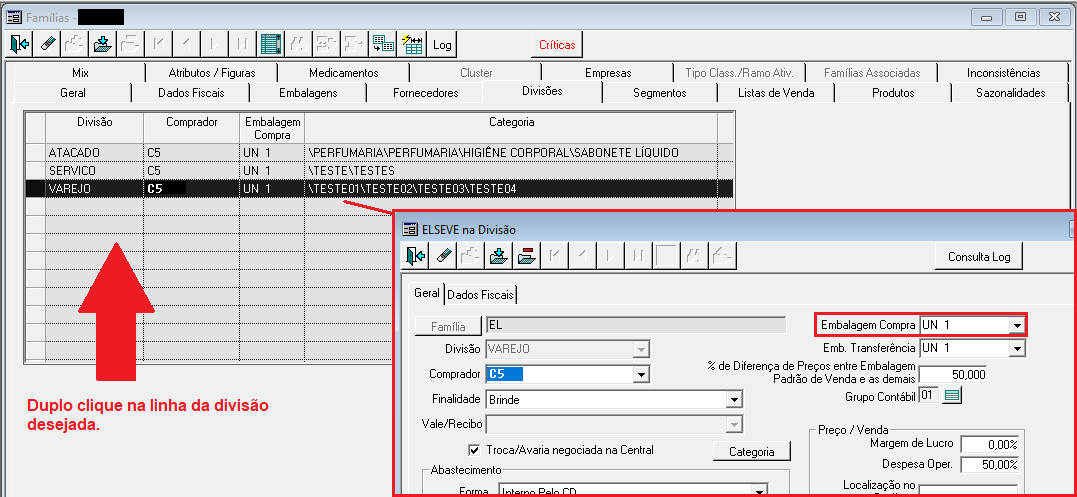This screenshot has height=497, width=1077.
Task: Click the \TESTE\TESTES category cell
Action: coord(511,170)
